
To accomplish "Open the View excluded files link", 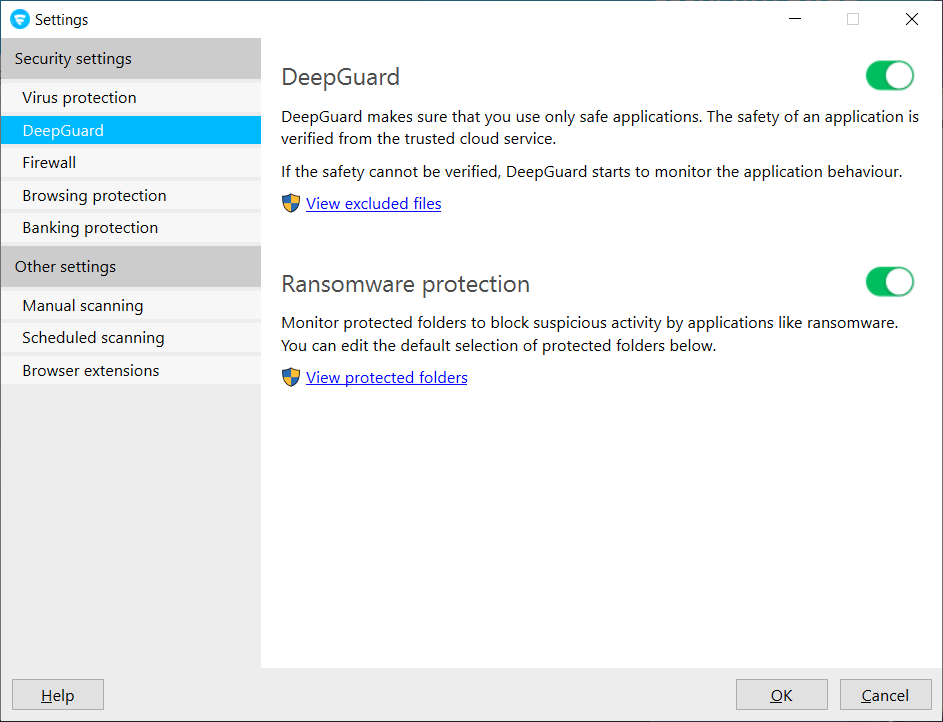I will pyautogui.click(x=373, y=203).
